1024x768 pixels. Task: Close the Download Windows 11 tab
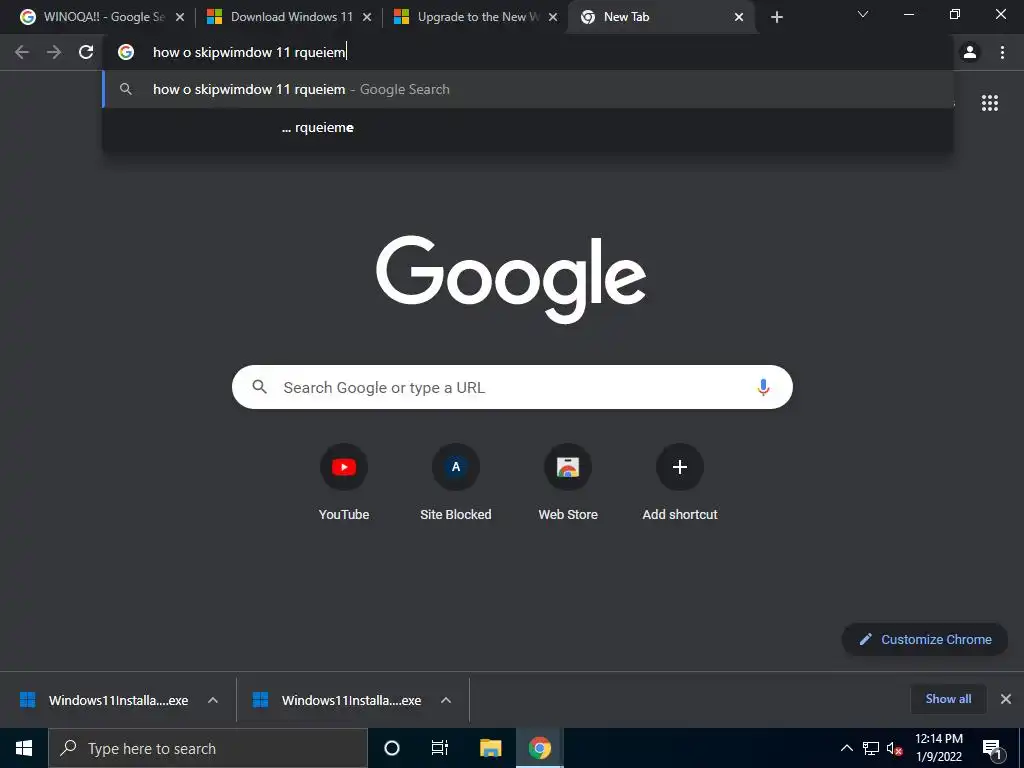click(367, 17)
